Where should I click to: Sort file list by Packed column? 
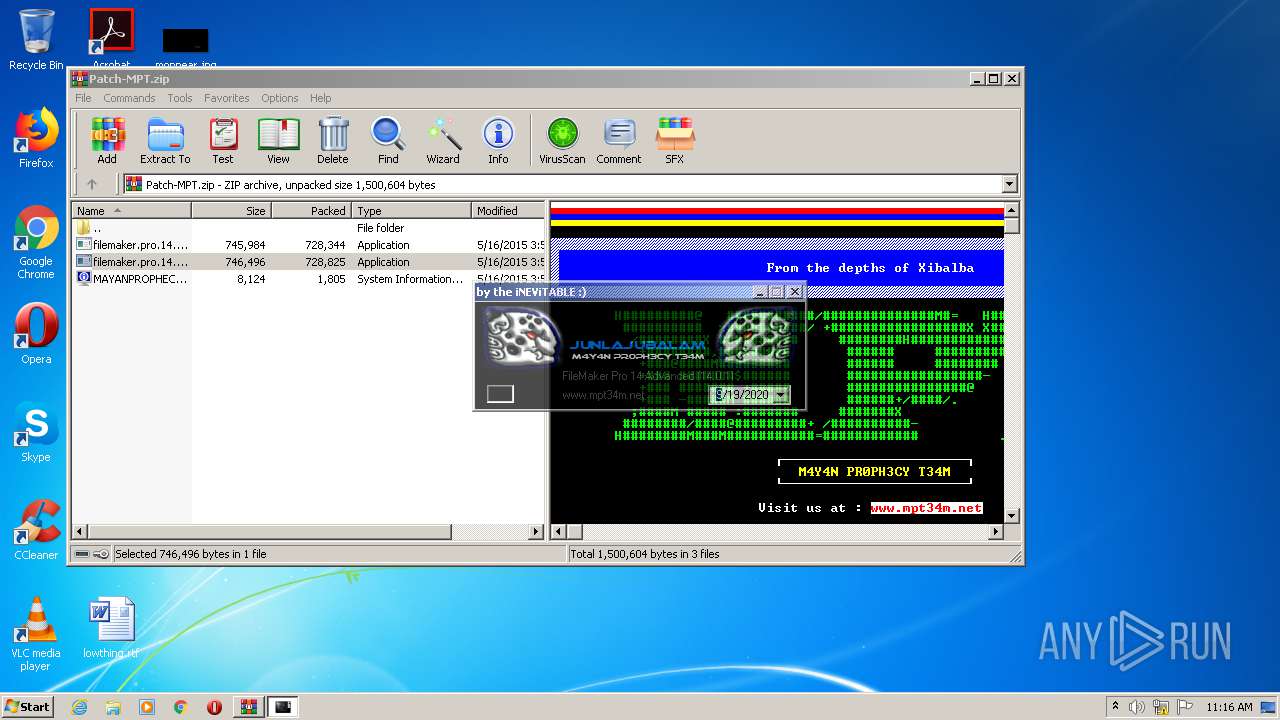point(312,210)
